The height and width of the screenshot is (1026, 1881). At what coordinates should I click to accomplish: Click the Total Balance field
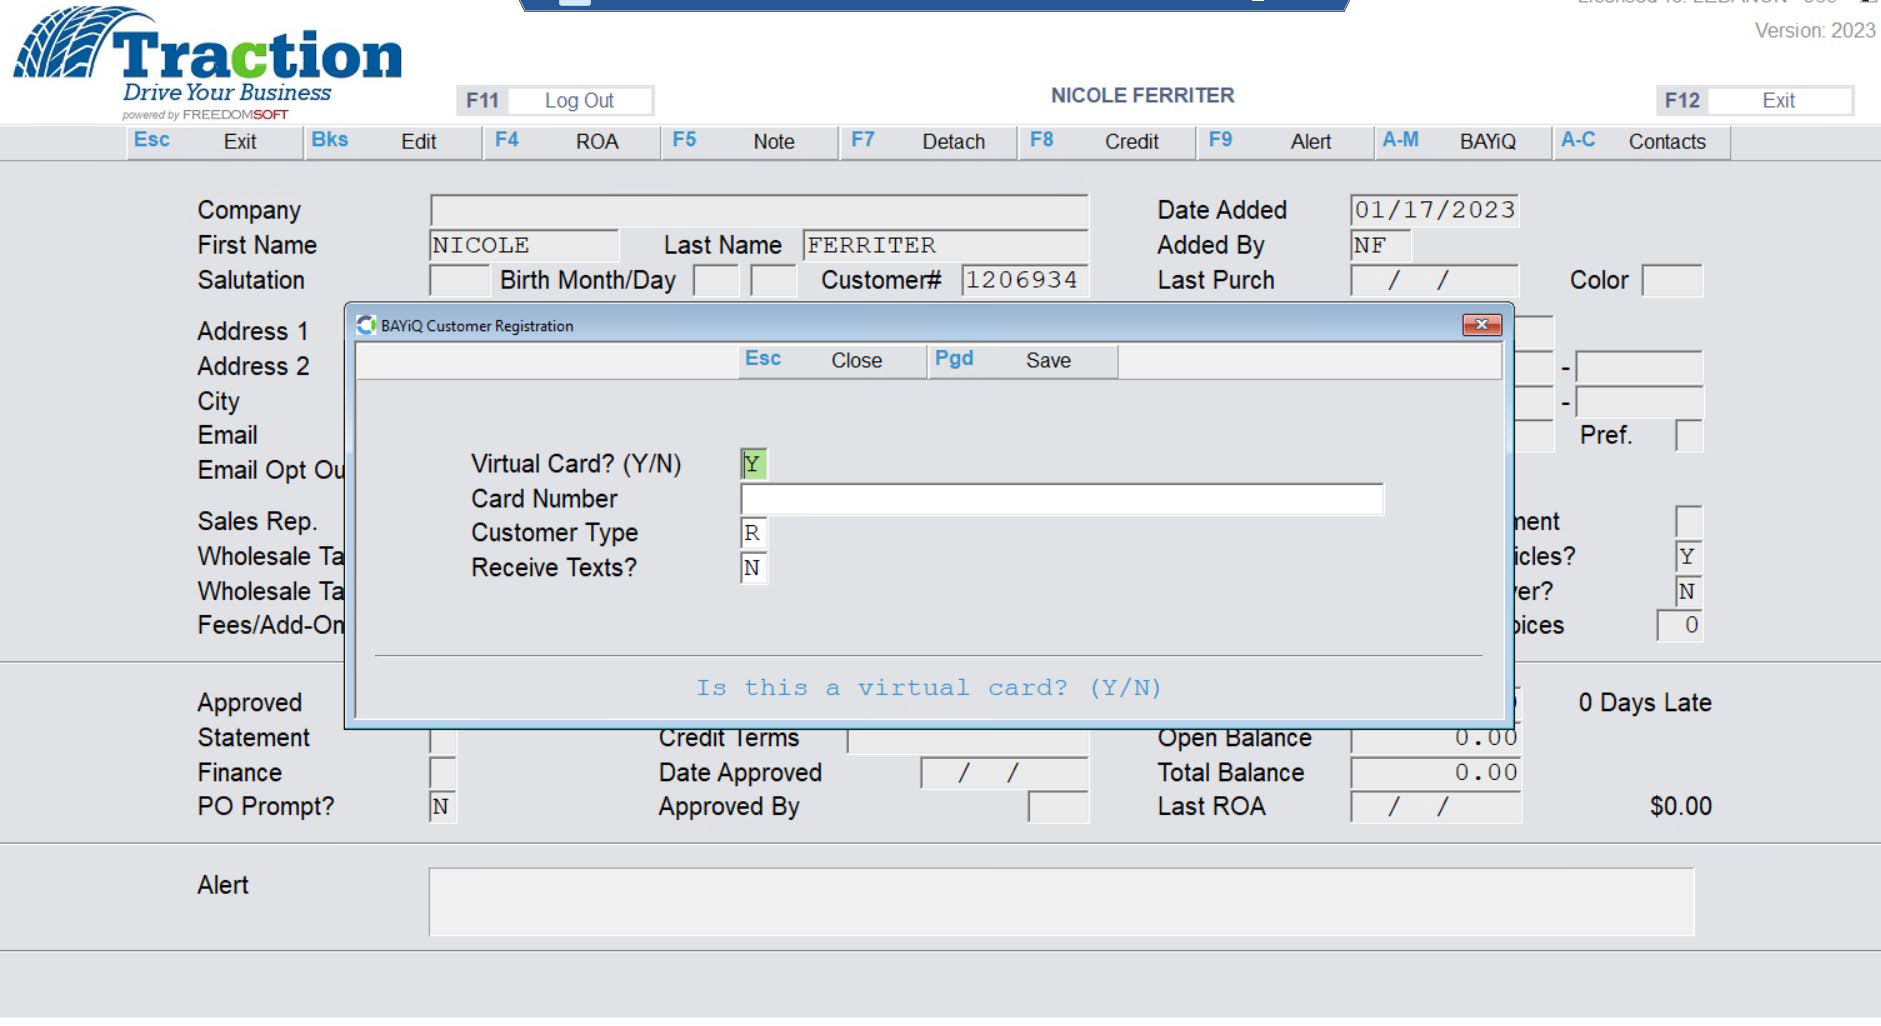point(1436,772)
